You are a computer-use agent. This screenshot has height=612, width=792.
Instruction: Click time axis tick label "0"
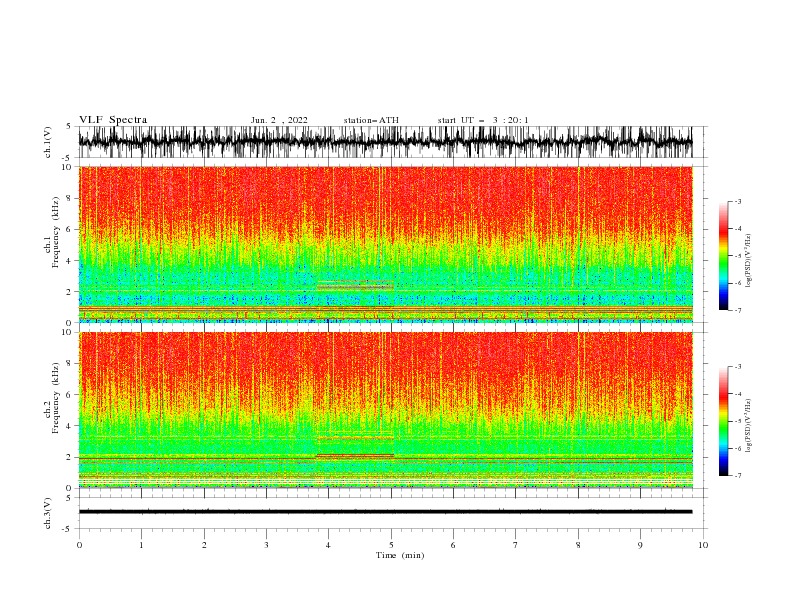(79, 545)
